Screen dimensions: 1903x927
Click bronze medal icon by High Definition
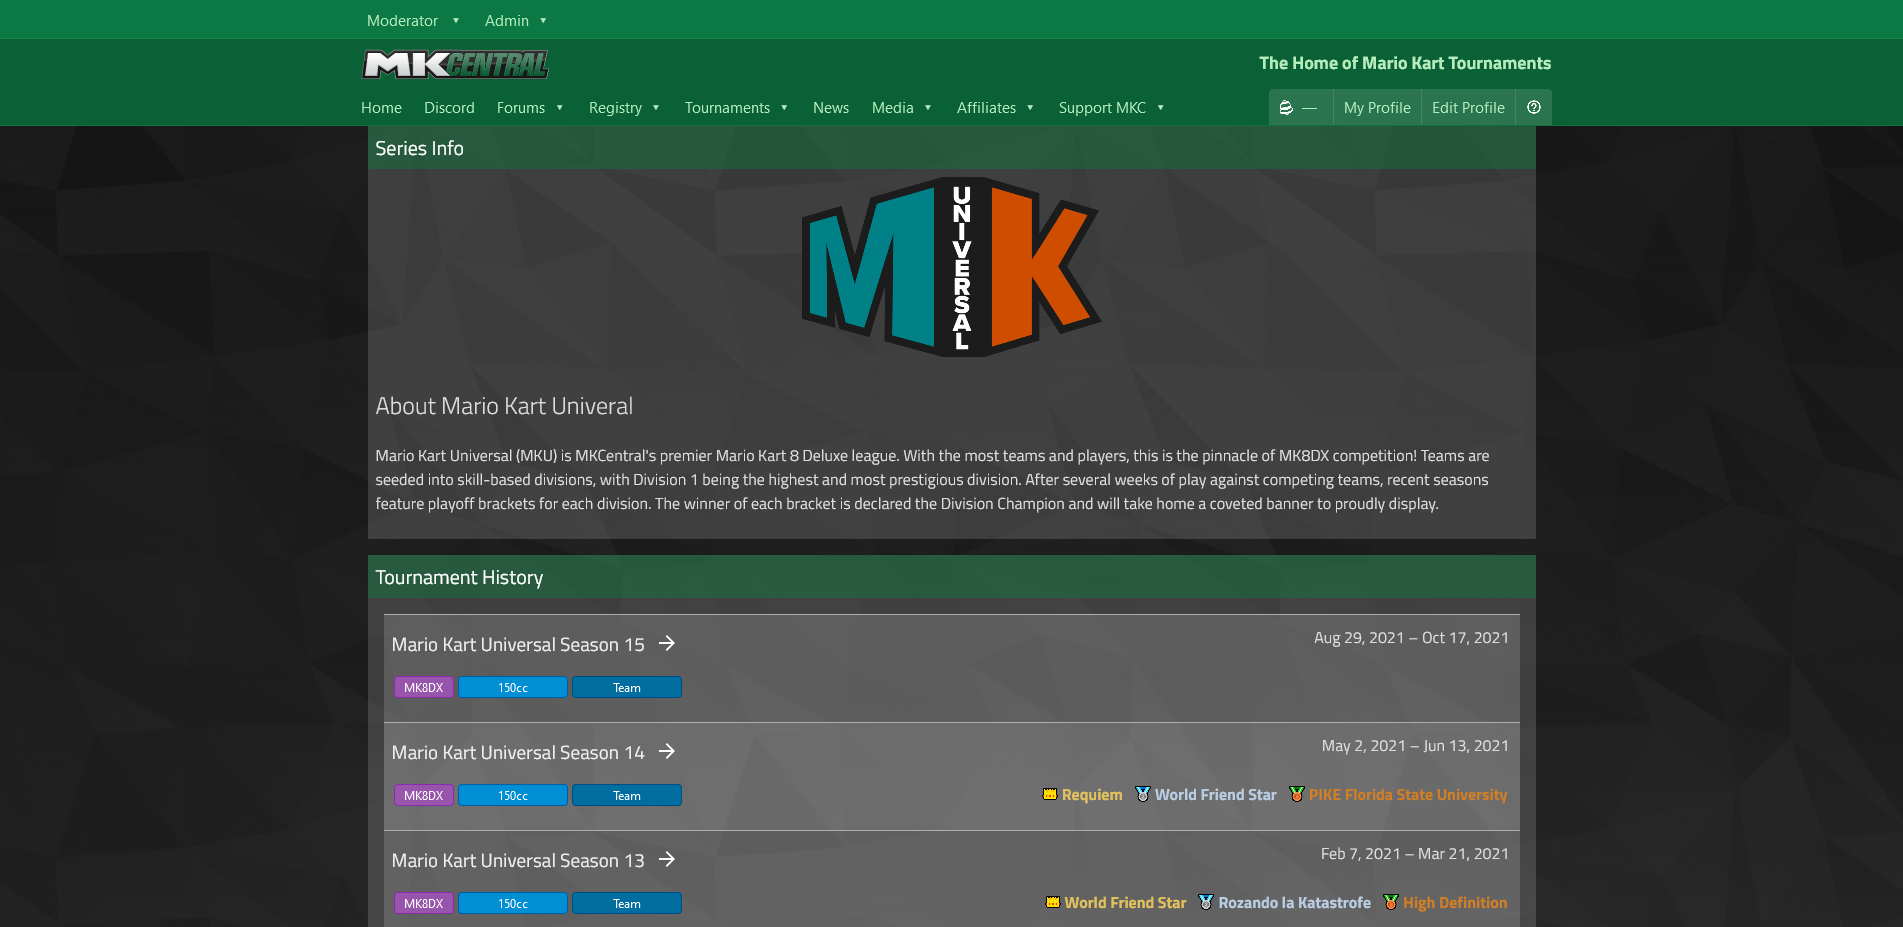click(1391, 902)
